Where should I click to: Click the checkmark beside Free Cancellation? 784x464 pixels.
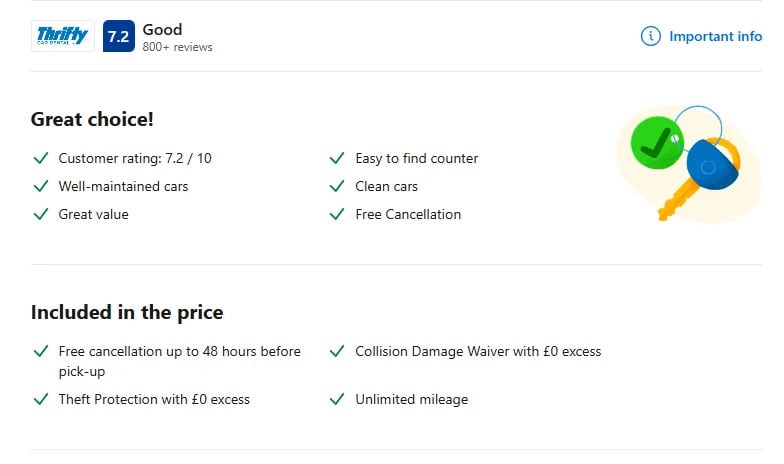coord(337,214)
